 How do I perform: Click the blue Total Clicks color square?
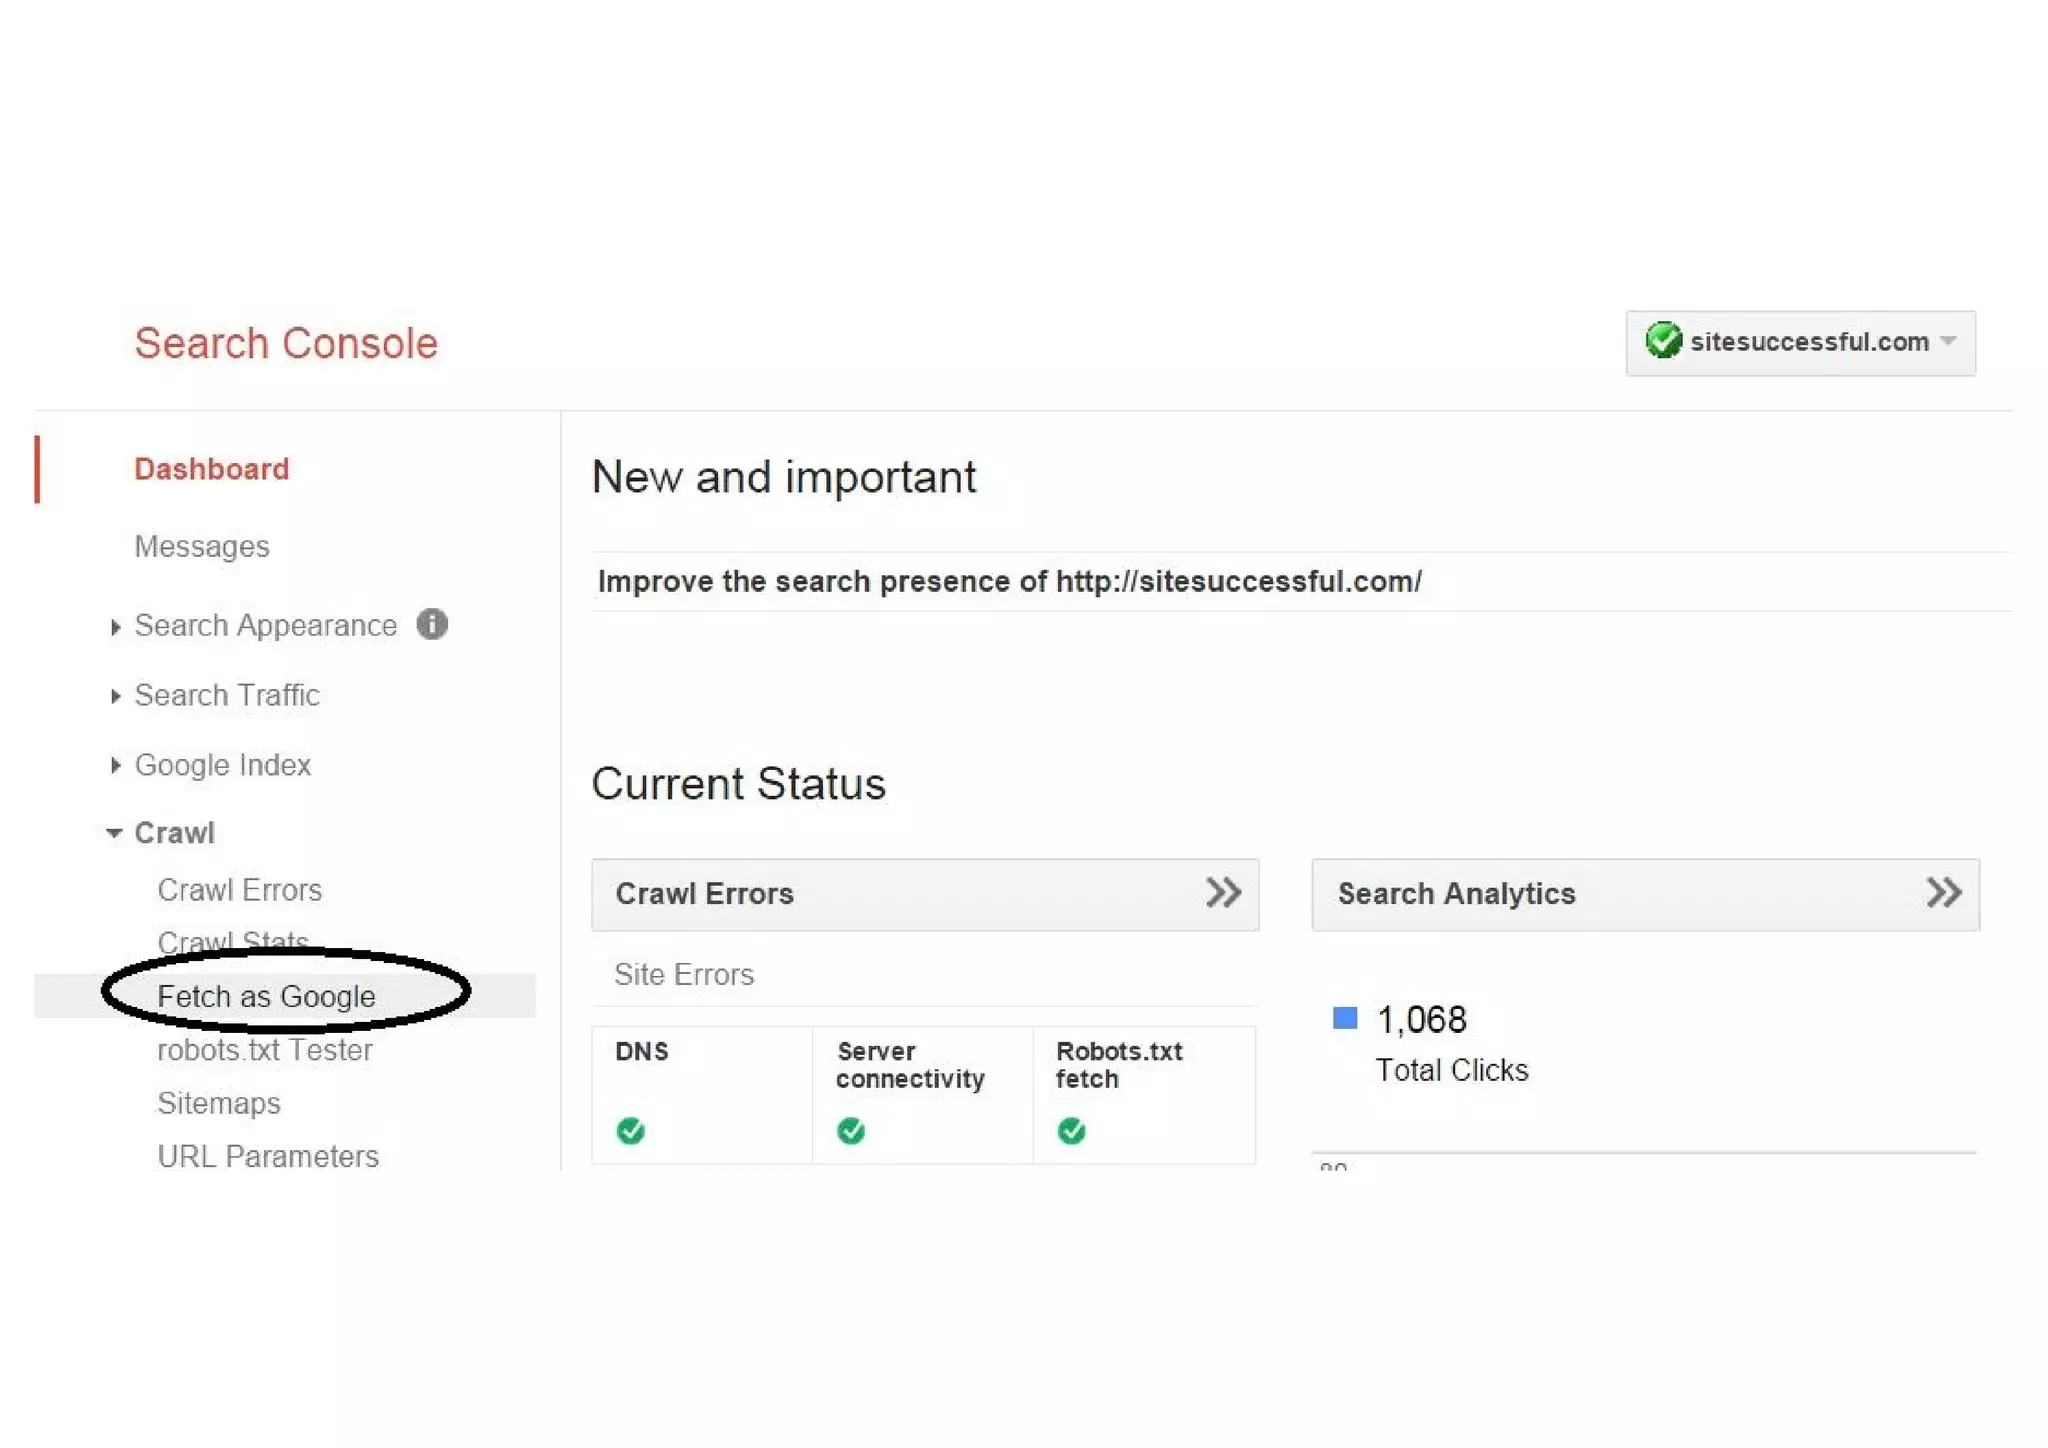tap(1345, 1018)
